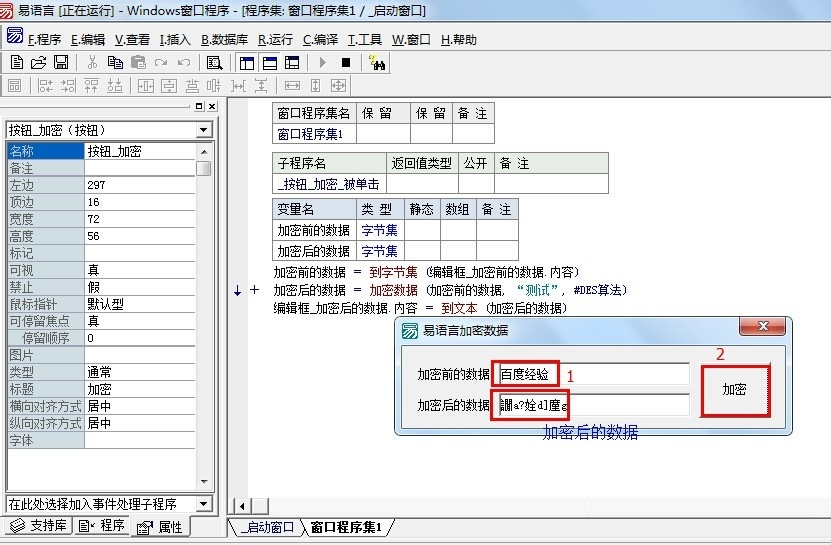Click the align bottom edges icon
Image resolution: width=831 pixels, height=545 pixels.
114,85
